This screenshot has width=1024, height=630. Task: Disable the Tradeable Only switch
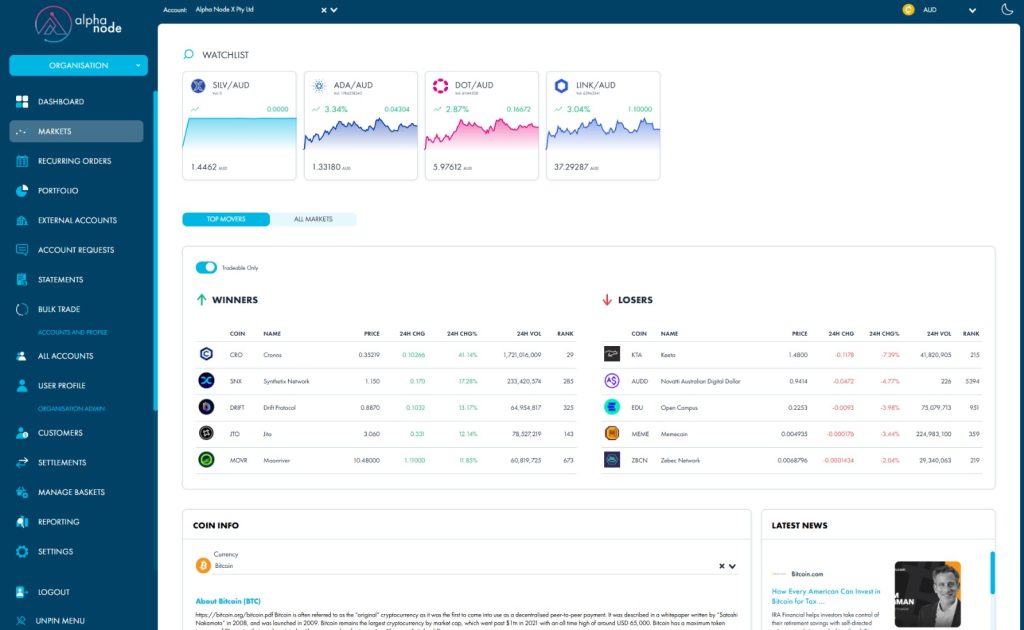(206, 268)
